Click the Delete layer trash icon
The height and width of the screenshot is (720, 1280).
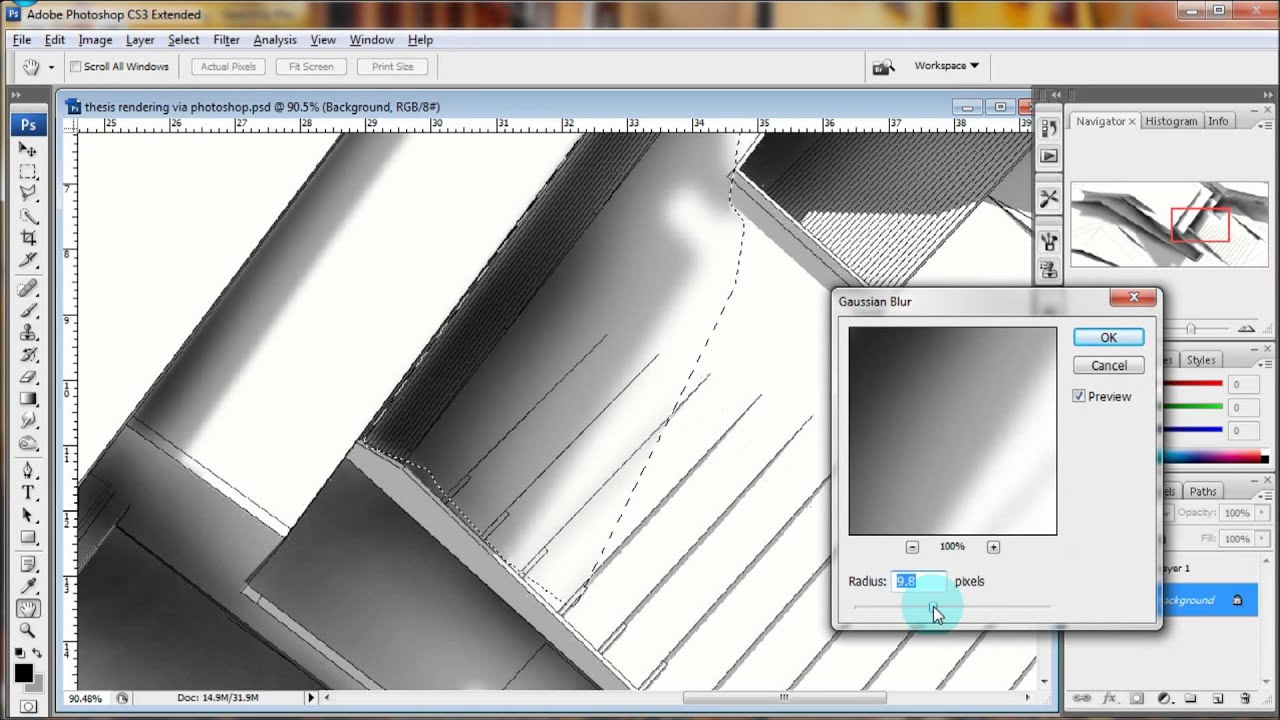(x=1245, y=698)
